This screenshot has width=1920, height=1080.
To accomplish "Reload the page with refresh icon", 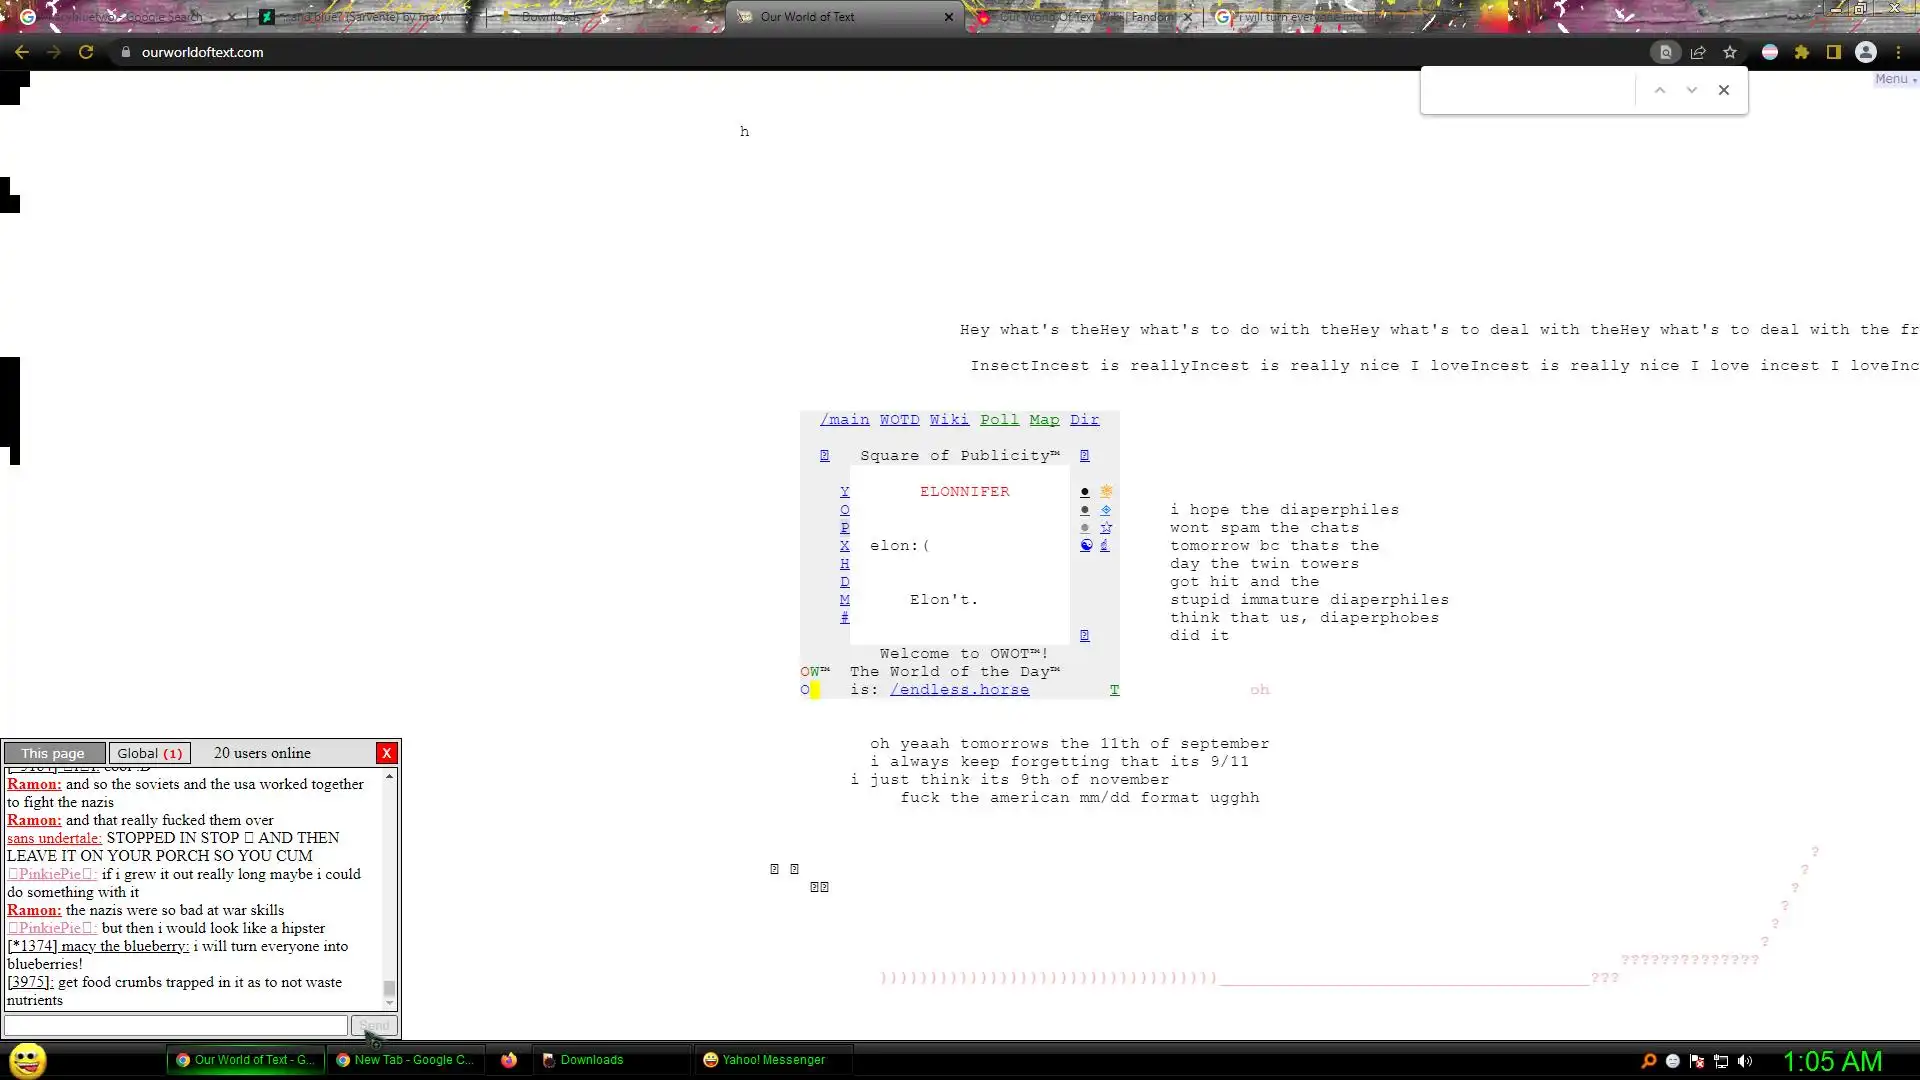I will (86, 52).
